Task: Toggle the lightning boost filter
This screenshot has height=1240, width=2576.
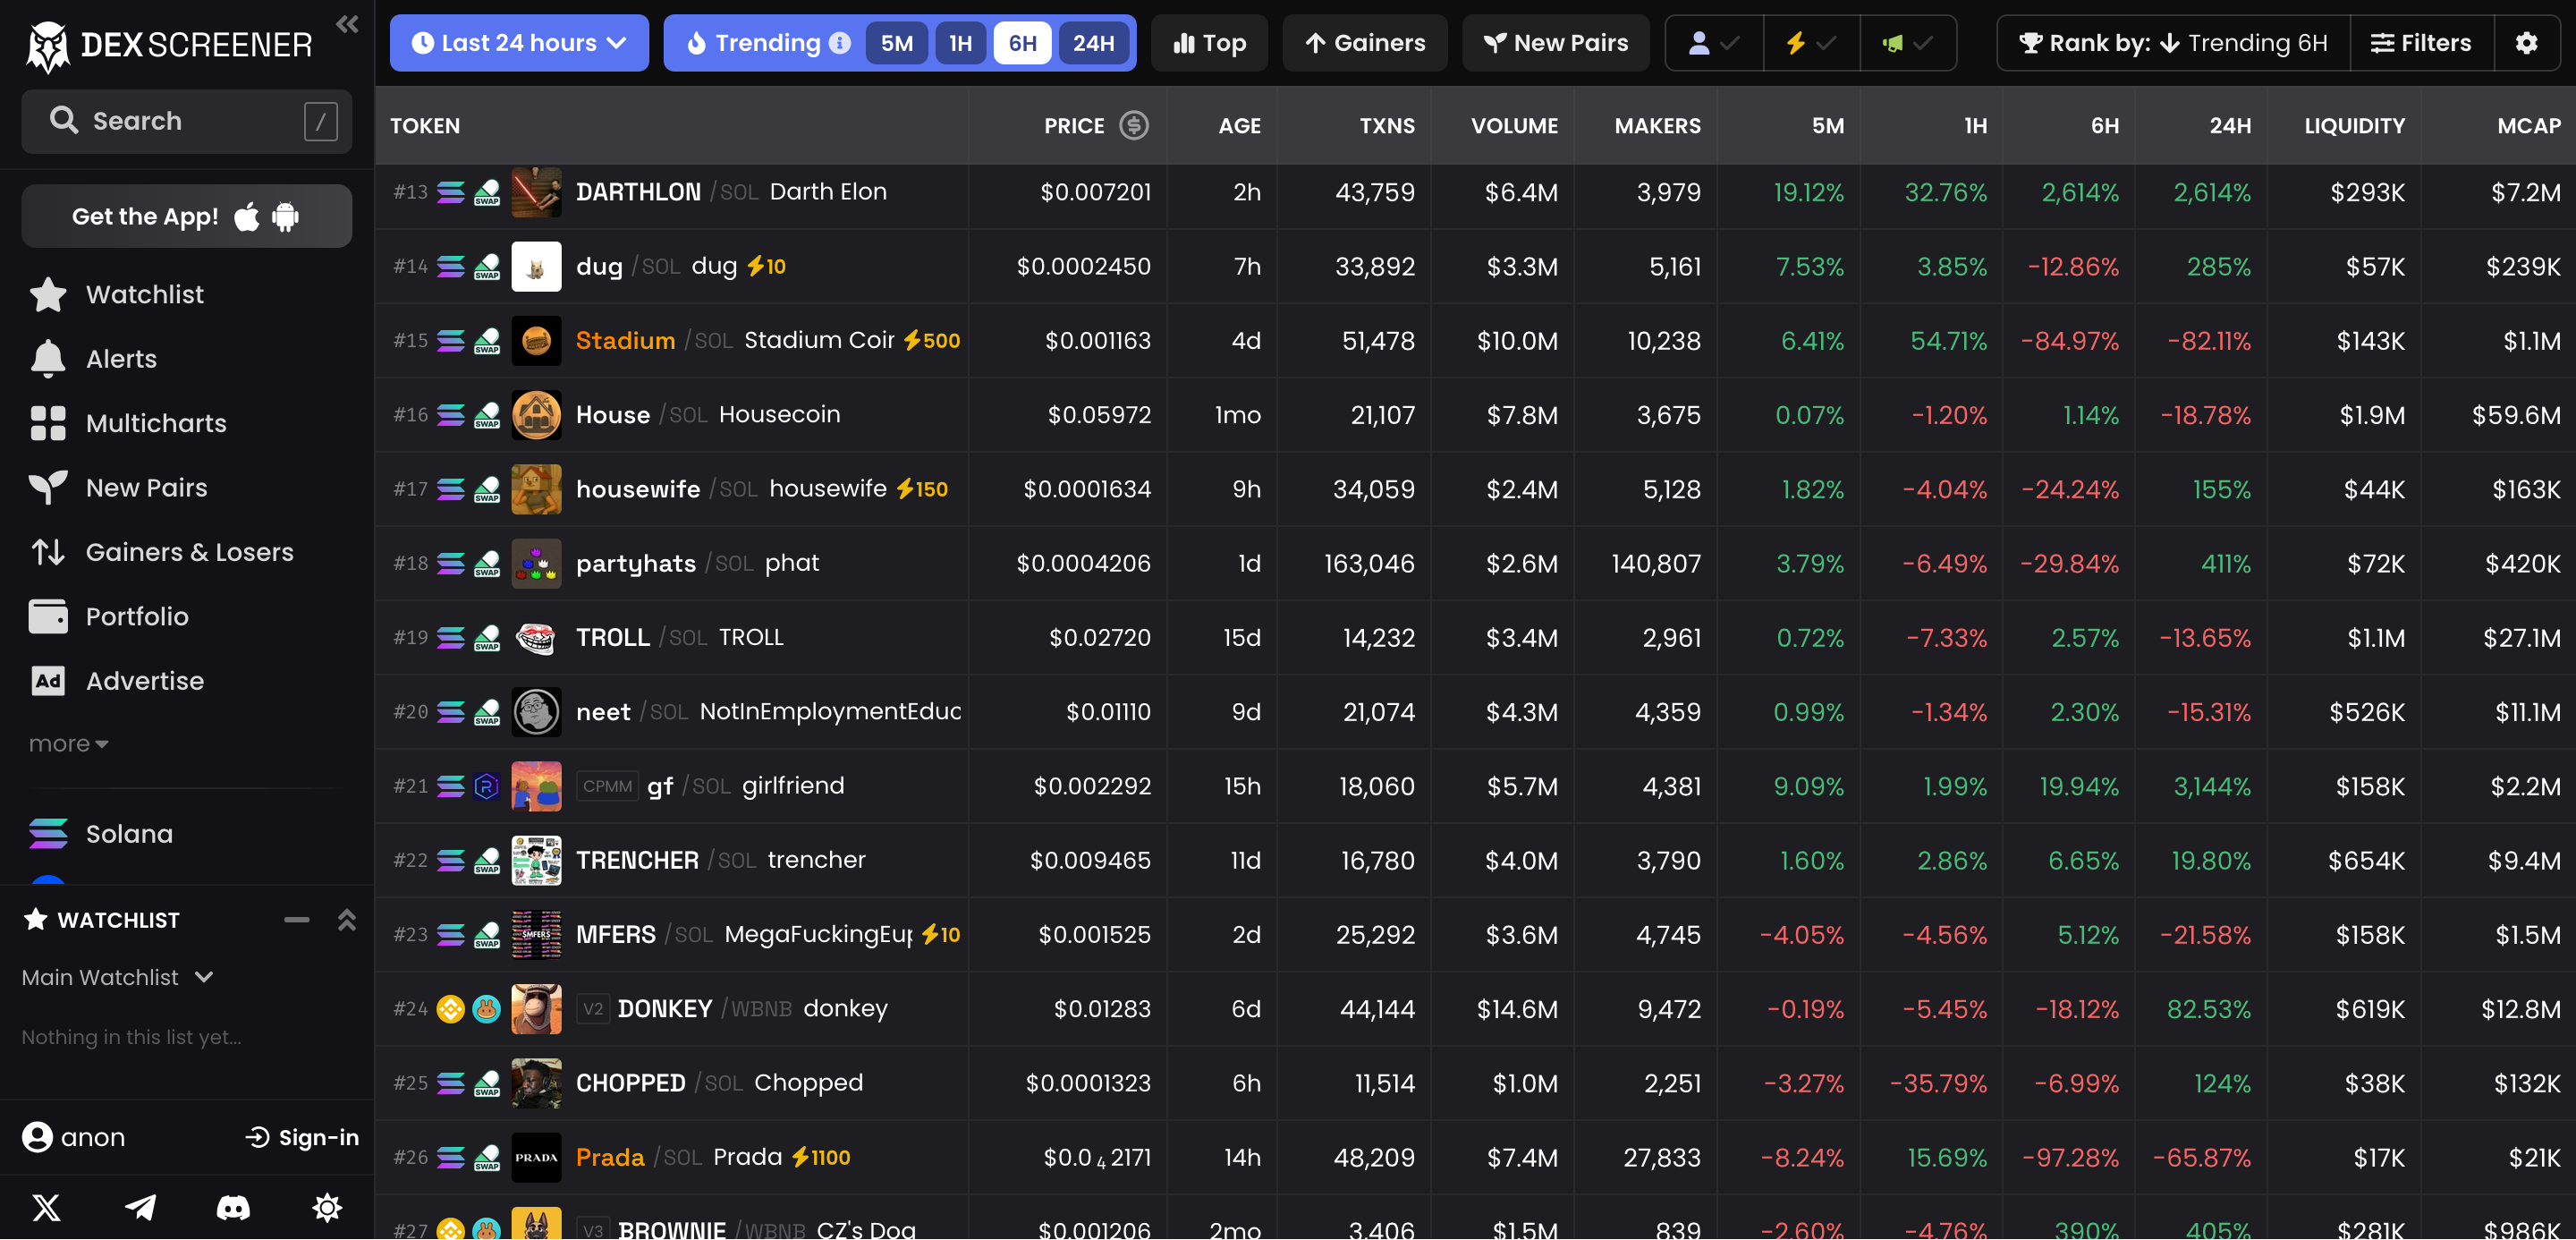Action: coord(1810,43)
